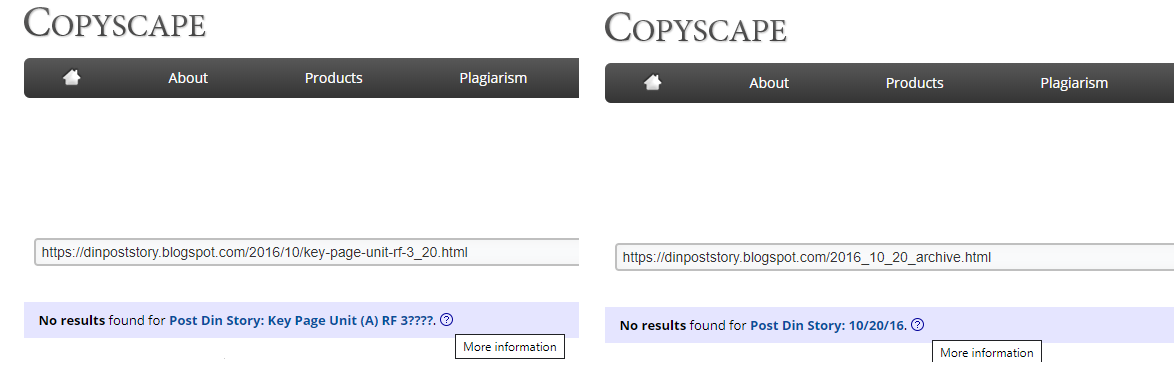Click right Copyscape logo
The width and height of the screenshot is (1174, 365).
click(x=696, y=28)
